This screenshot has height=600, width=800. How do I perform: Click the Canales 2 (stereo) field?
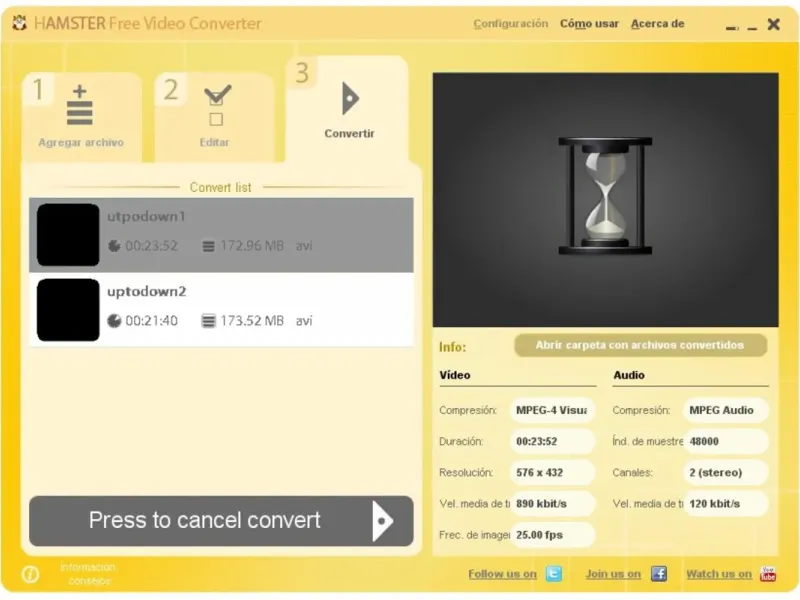[726, 473]
